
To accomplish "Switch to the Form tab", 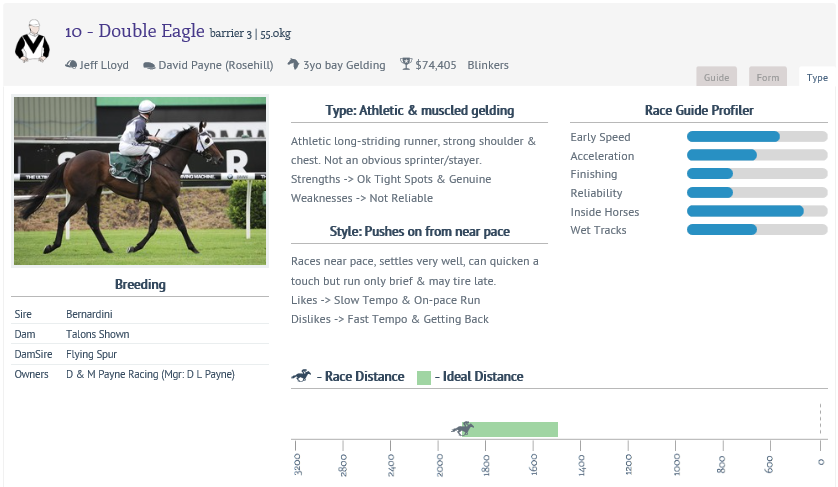I will pyautogui.click(x=767, y=77).
